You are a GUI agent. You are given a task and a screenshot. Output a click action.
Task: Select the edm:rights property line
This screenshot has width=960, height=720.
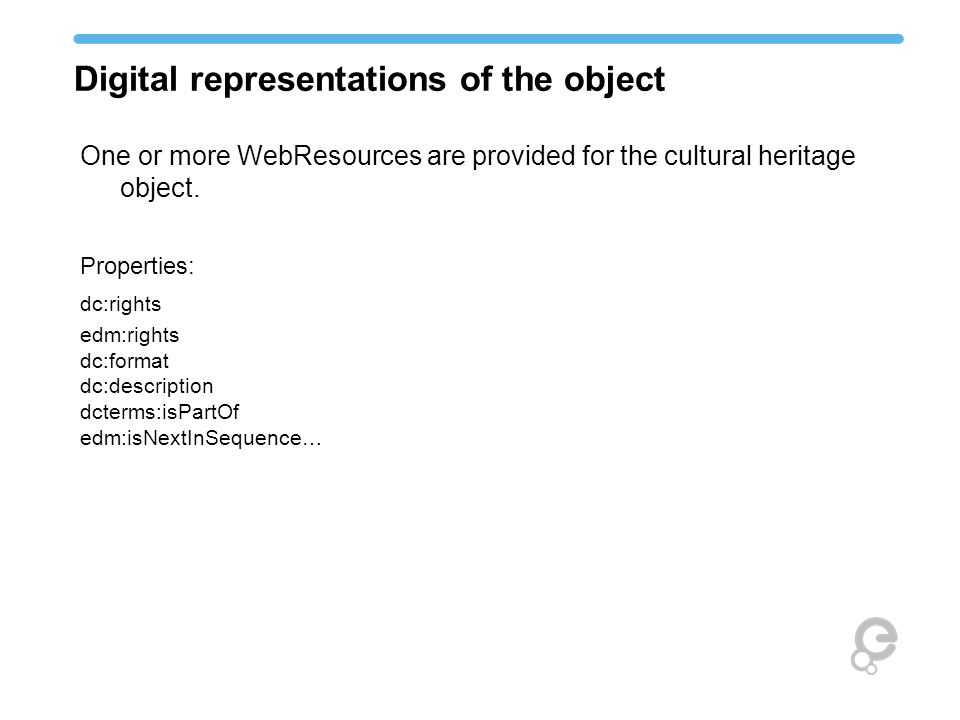[x=129, y=336]
